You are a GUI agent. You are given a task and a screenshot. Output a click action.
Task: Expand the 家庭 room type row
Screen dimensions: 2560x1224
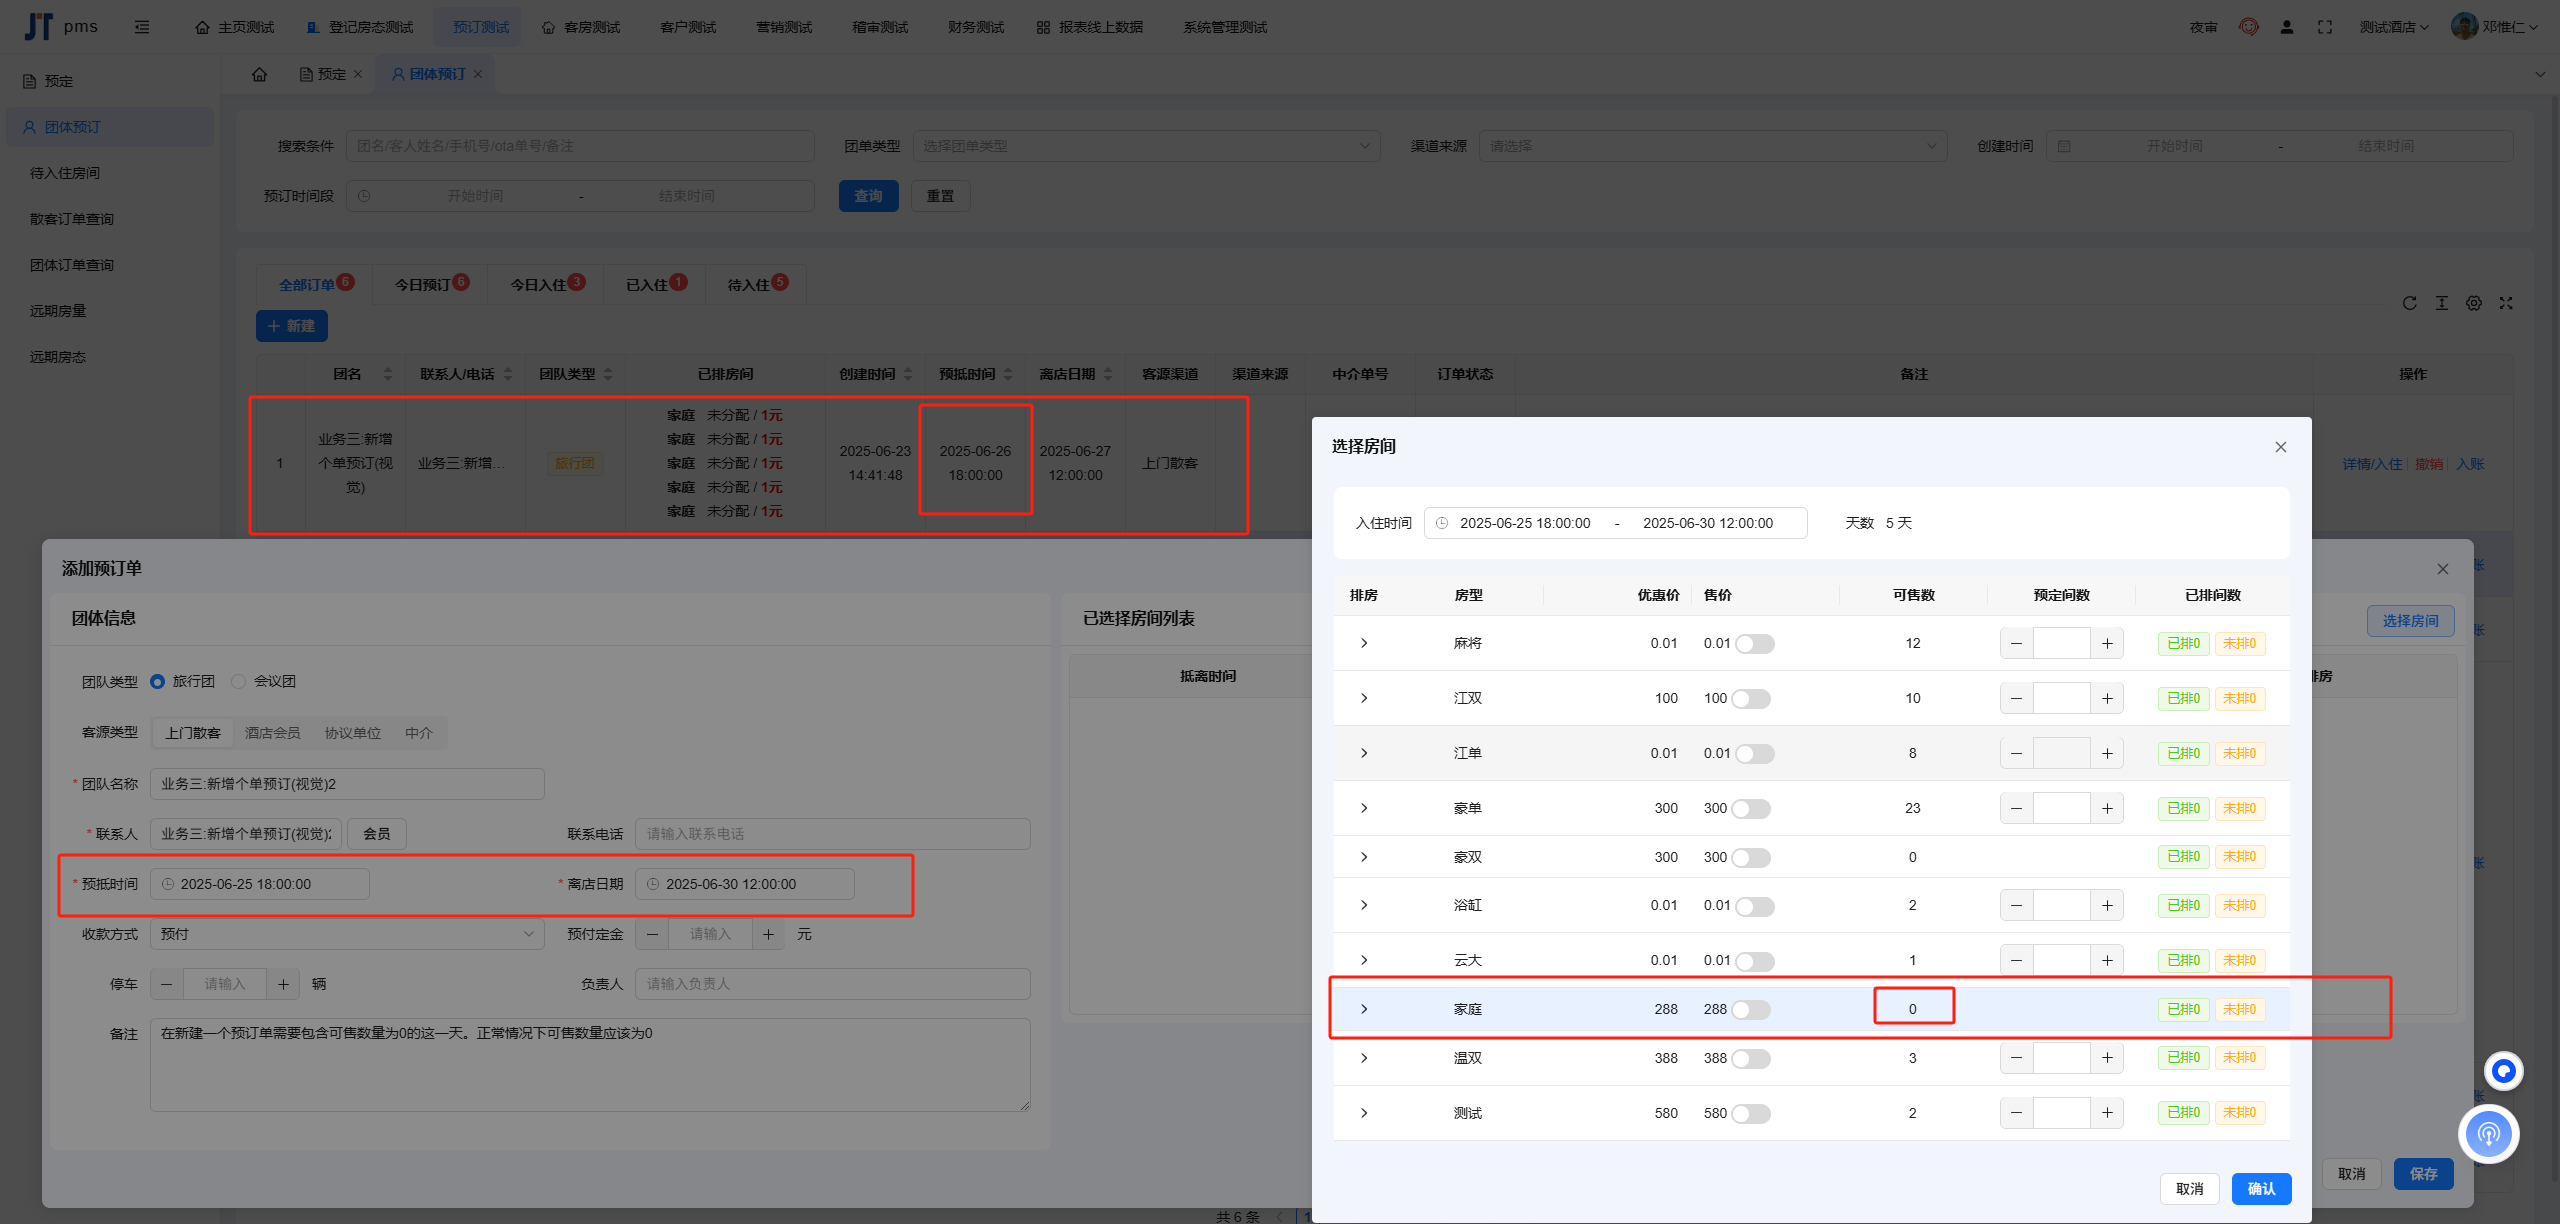click(1364, 1009)
